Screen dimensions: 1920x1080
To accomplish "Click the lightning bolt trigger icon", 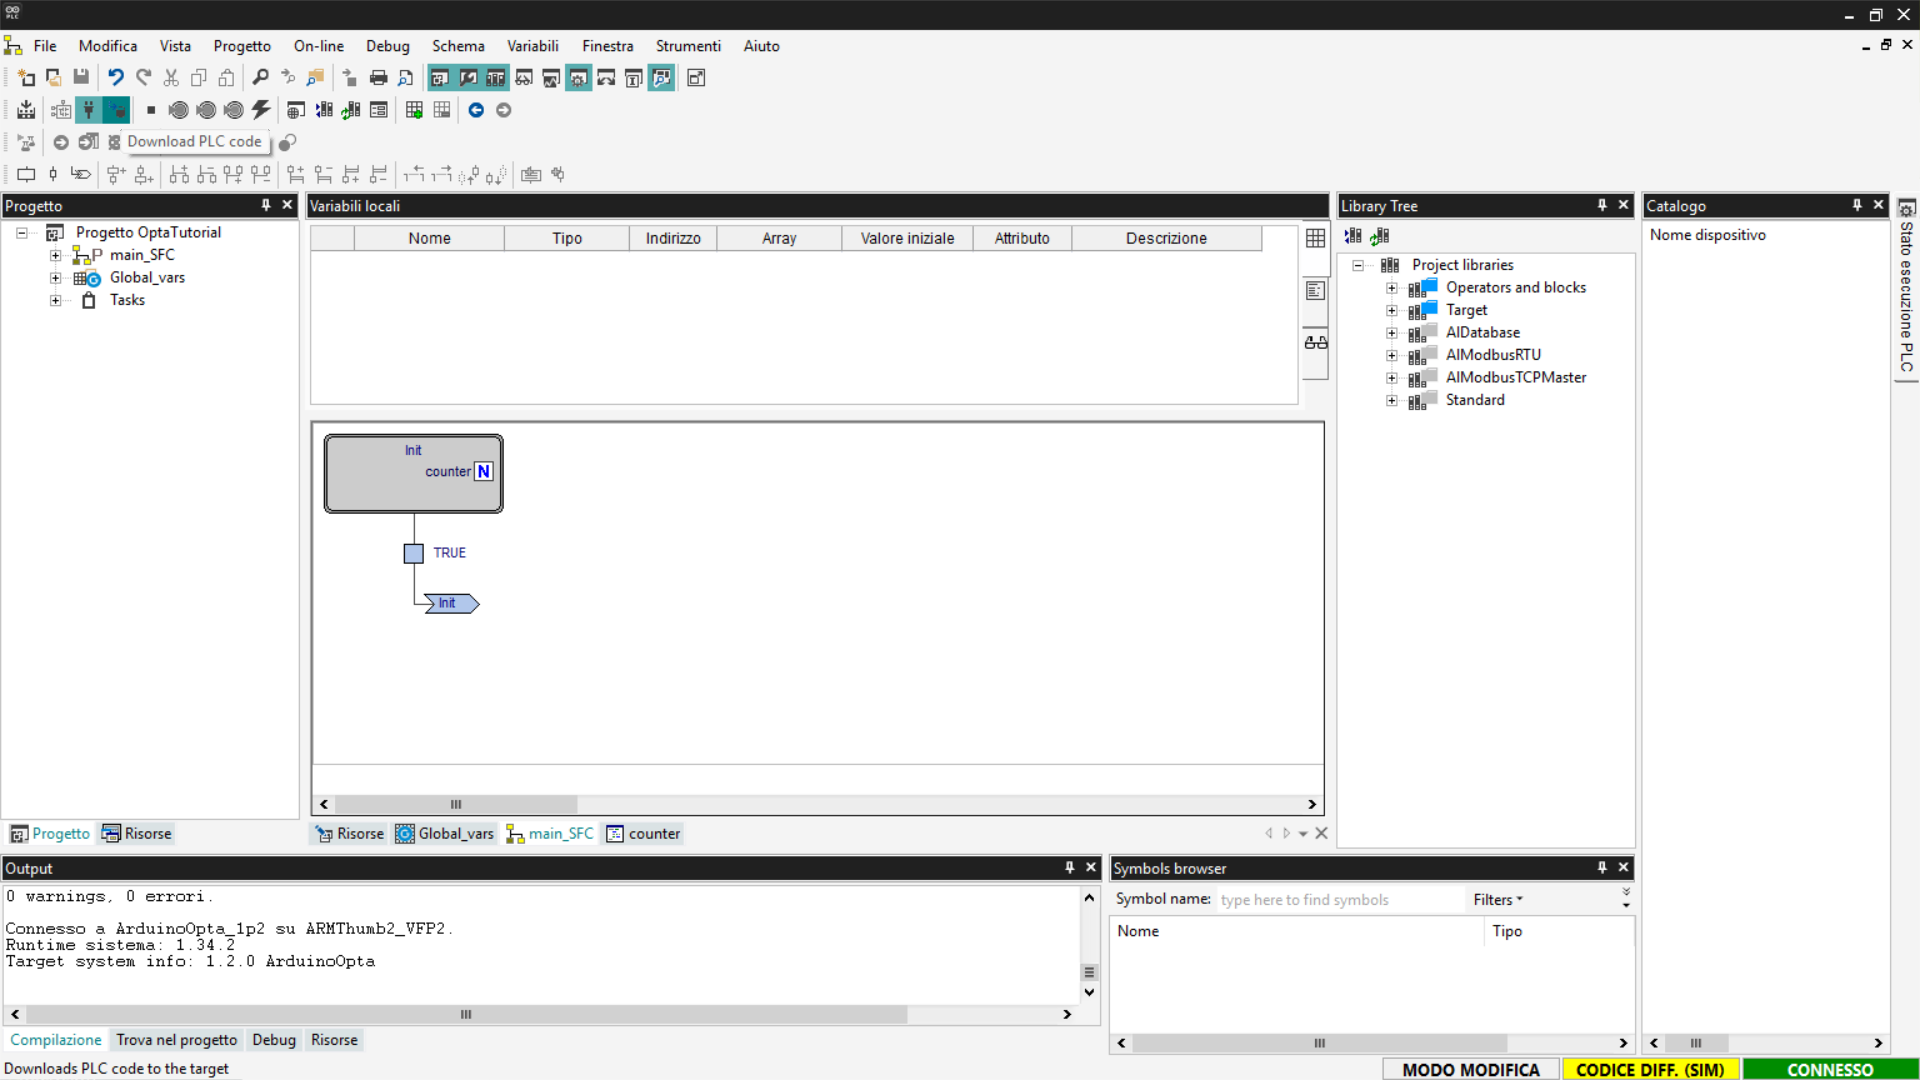I will click(x=261, y=110).
